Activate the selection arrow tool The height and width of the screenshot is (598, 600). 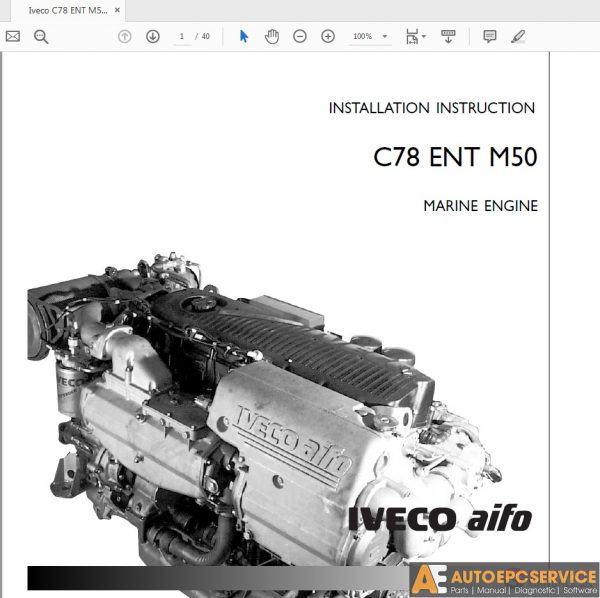244,36
